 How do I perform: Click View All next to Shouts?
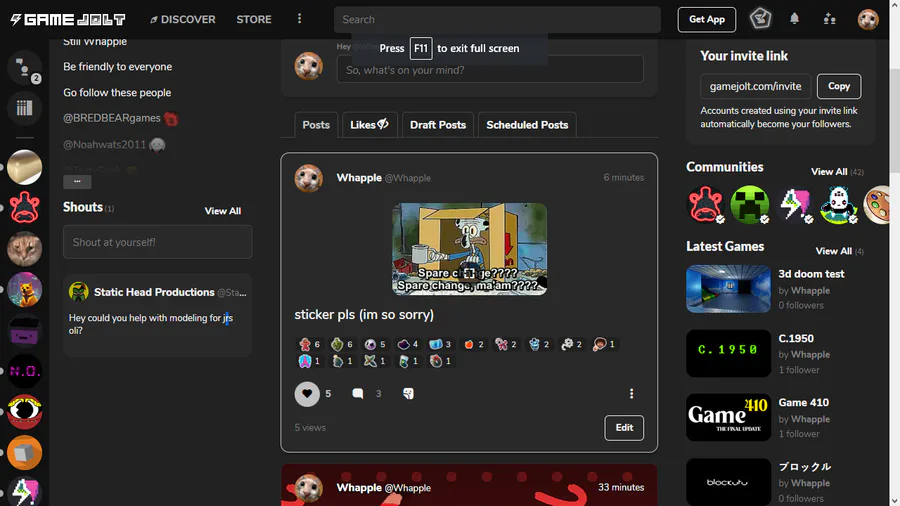click(x=223, y=211)
